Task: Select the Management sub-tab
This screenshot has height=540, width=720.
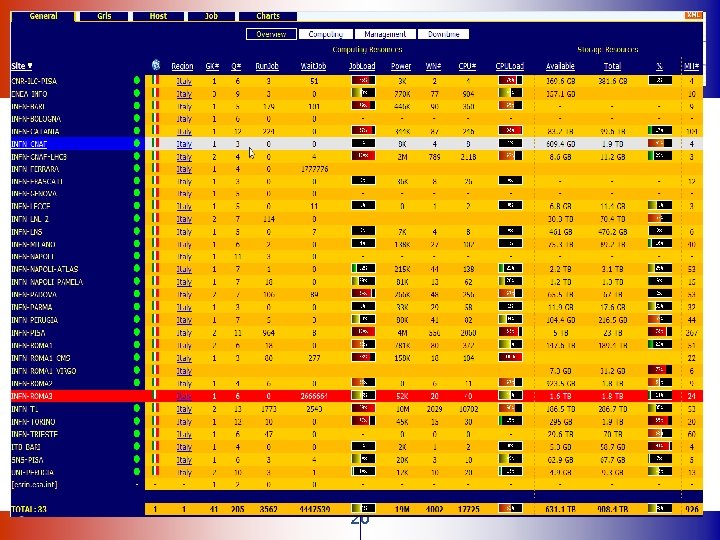Action: [385, 34]
